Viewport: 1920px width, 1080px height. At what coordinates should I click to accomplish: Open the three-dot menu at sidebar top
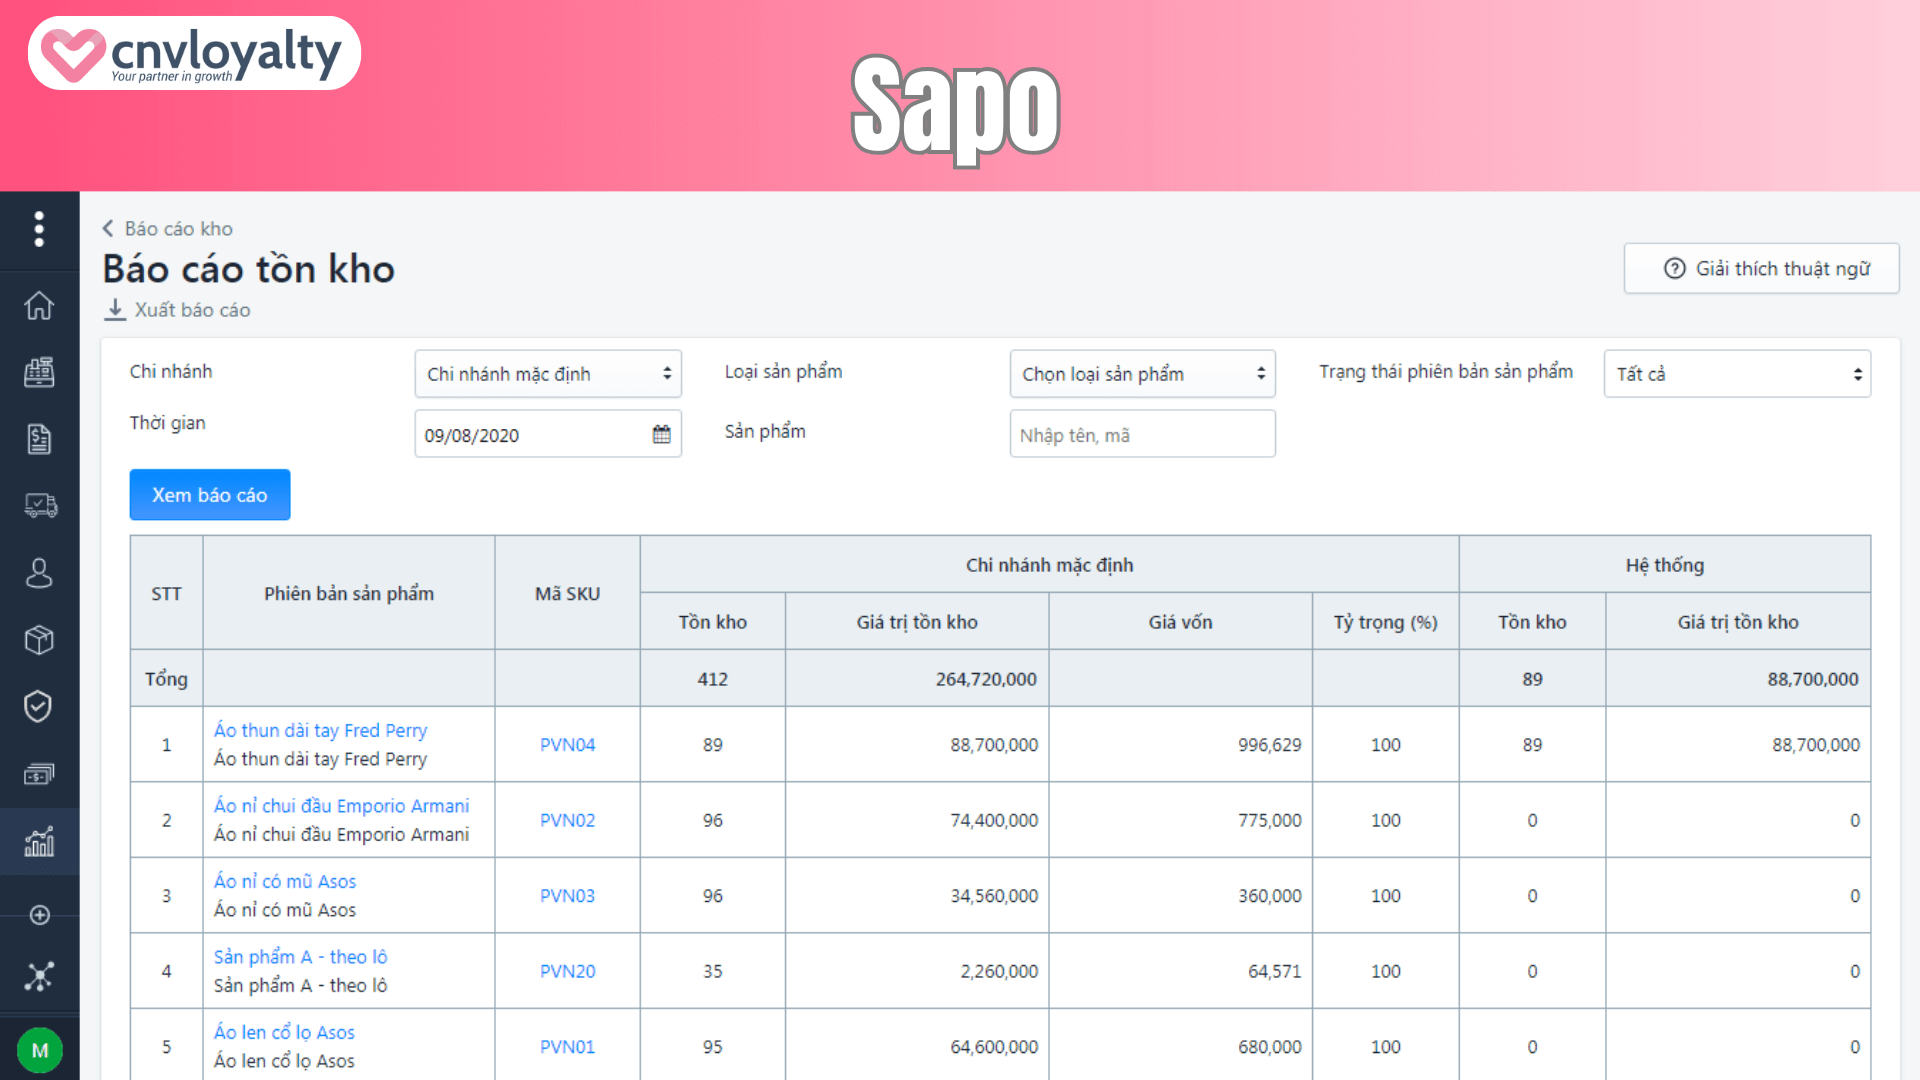40,228
